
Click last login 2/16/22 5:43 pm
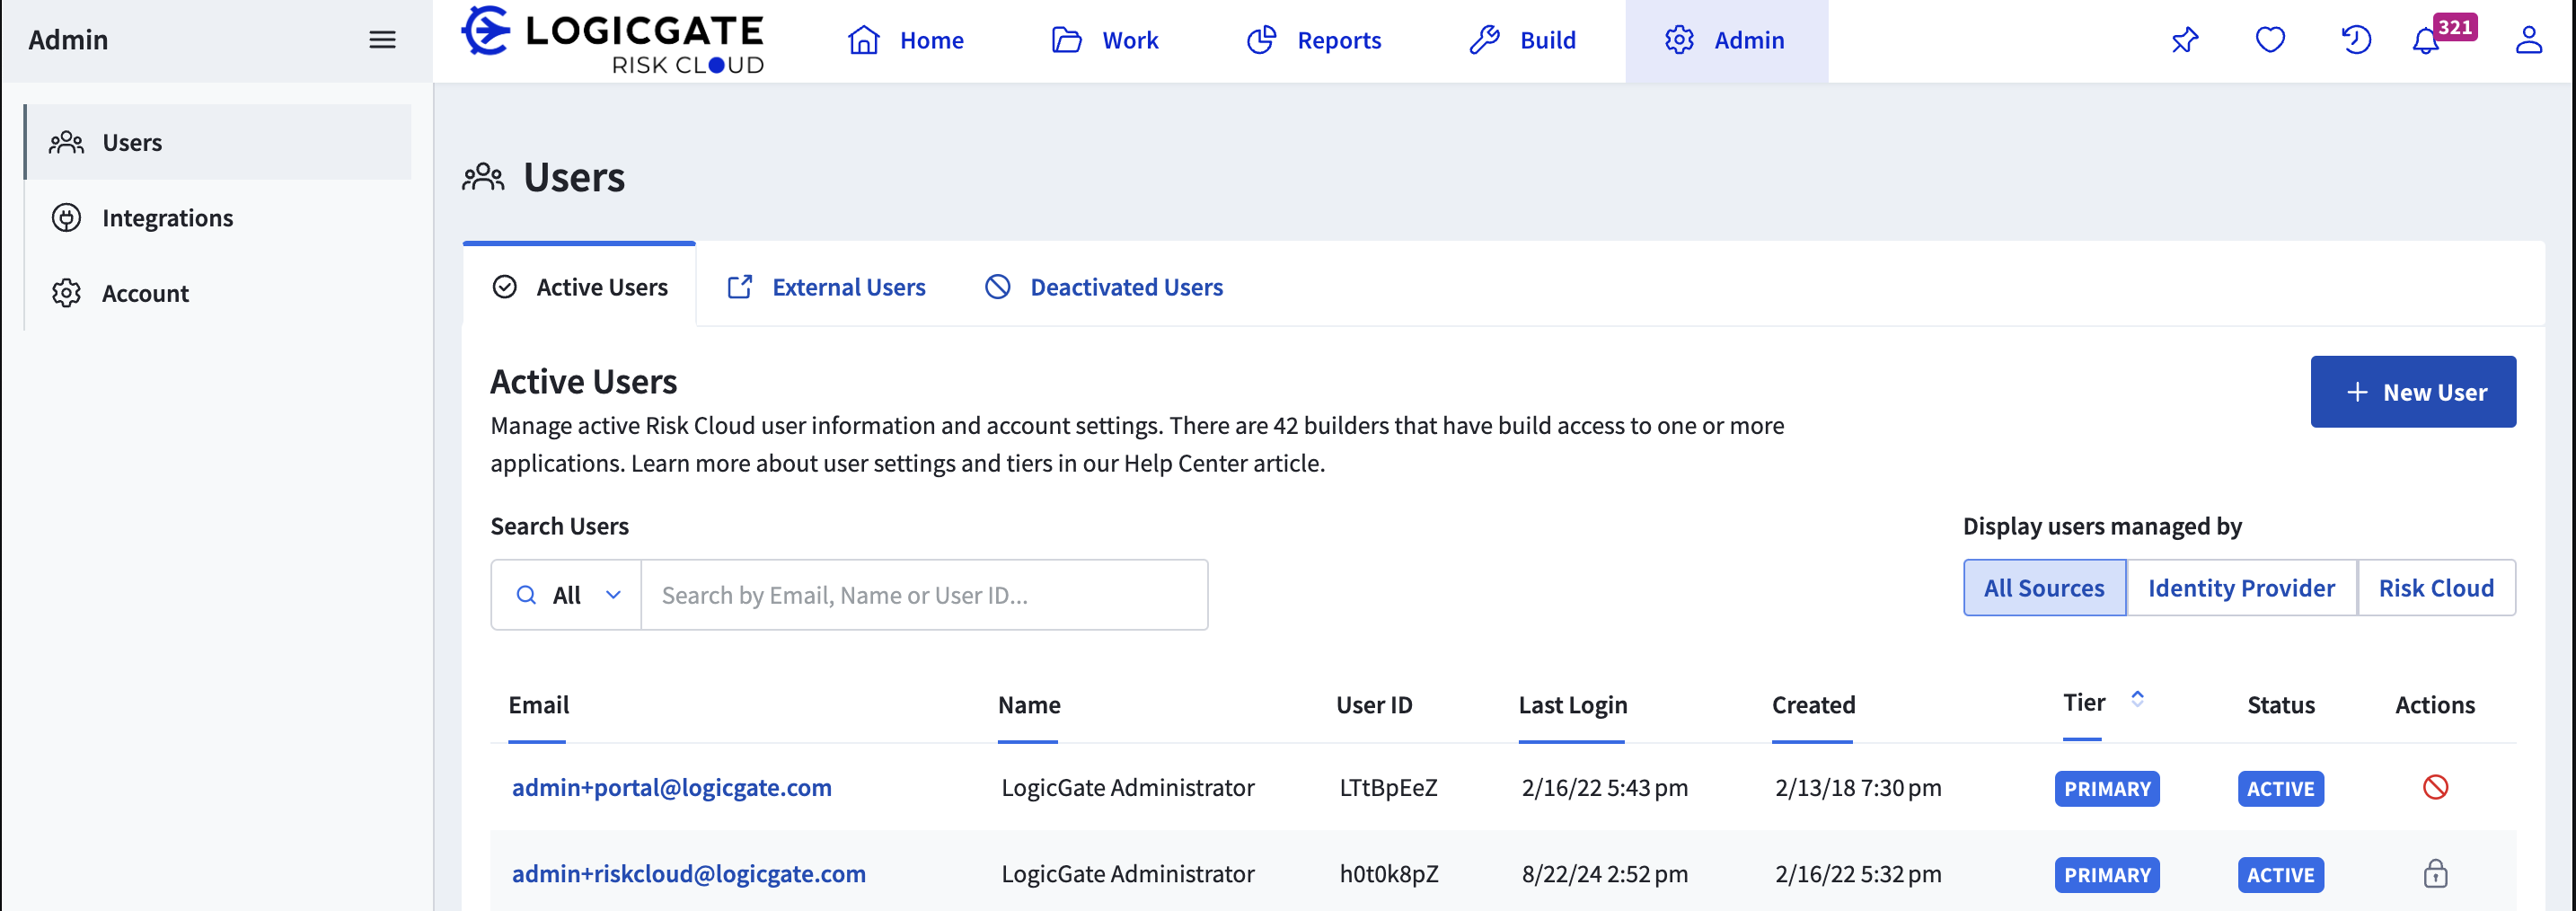pos(1604,788)
